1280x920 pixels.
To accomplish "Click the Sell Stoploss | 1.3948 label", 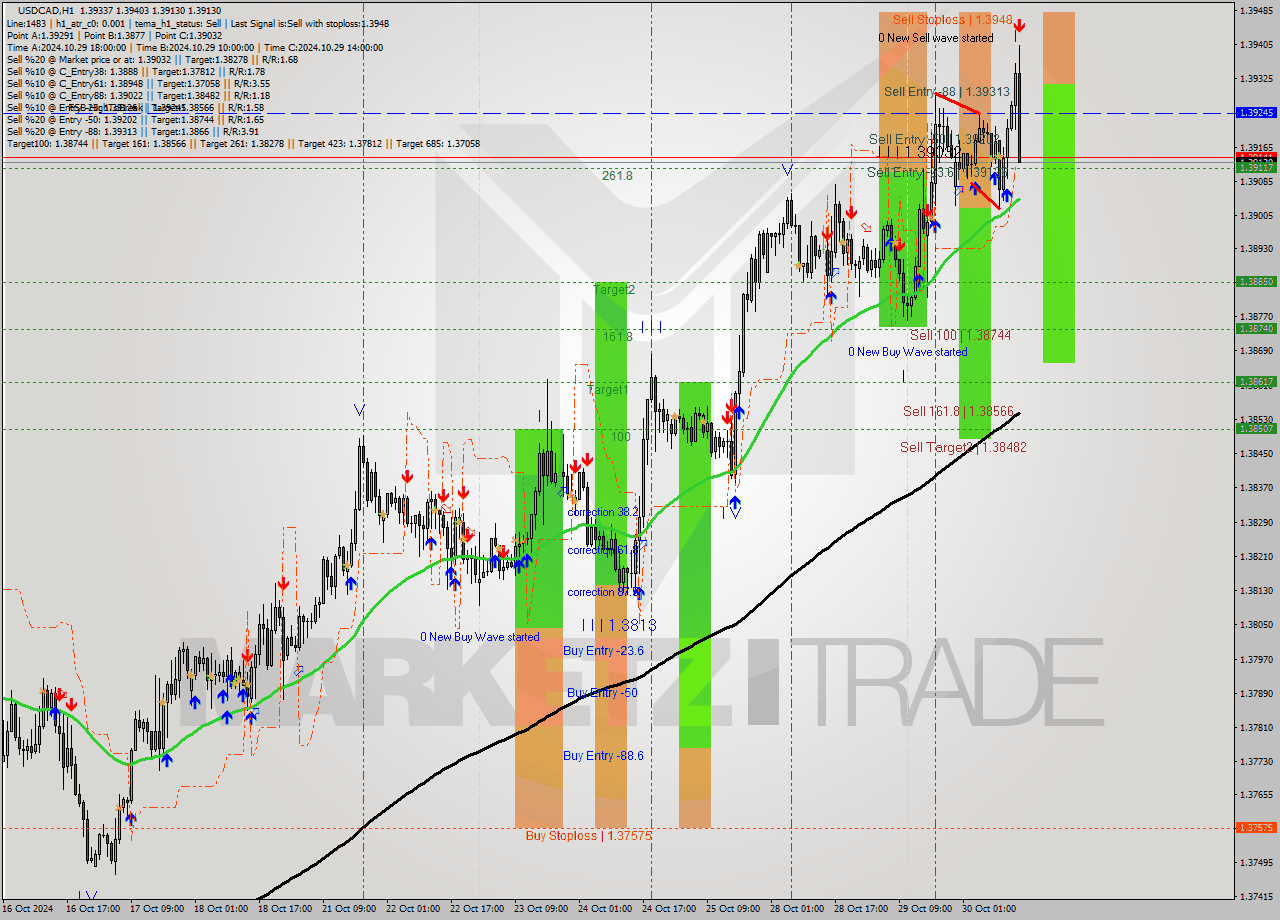I will [x=952, y=19].
